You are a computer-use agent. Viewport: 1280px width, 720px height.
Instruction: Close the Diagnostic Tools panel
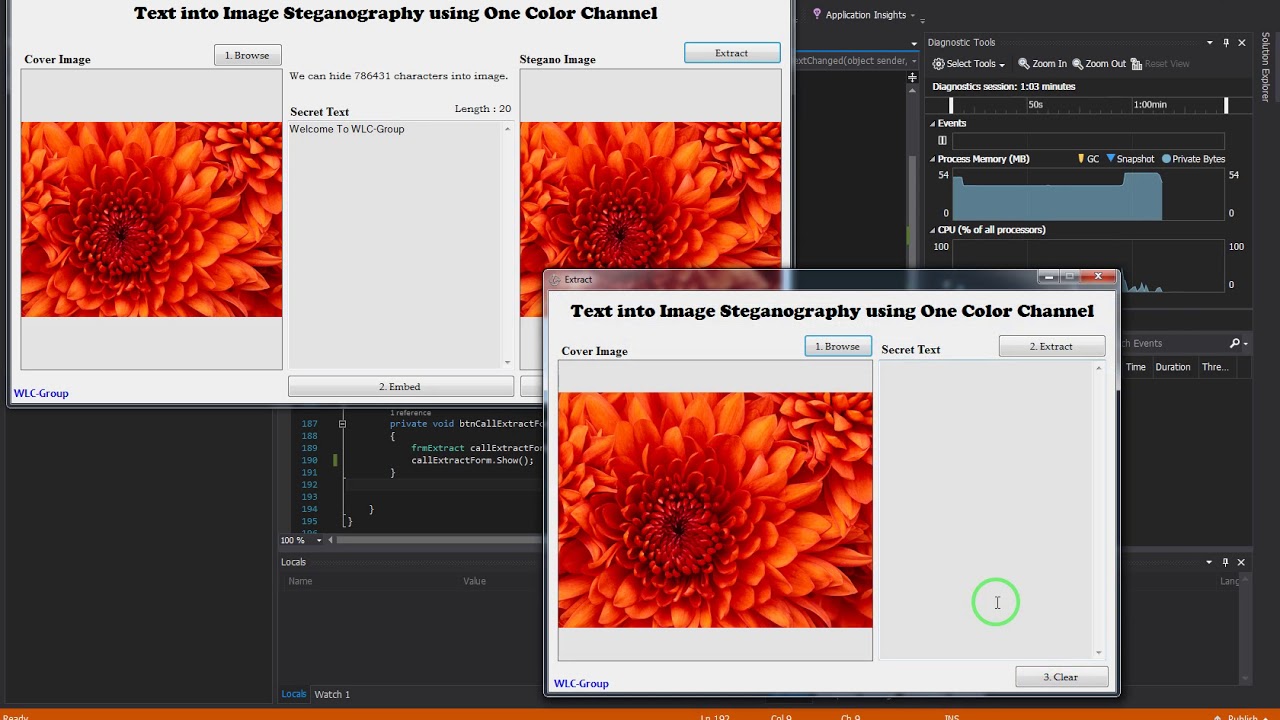pyautogui.click(x=1242, y=43)
